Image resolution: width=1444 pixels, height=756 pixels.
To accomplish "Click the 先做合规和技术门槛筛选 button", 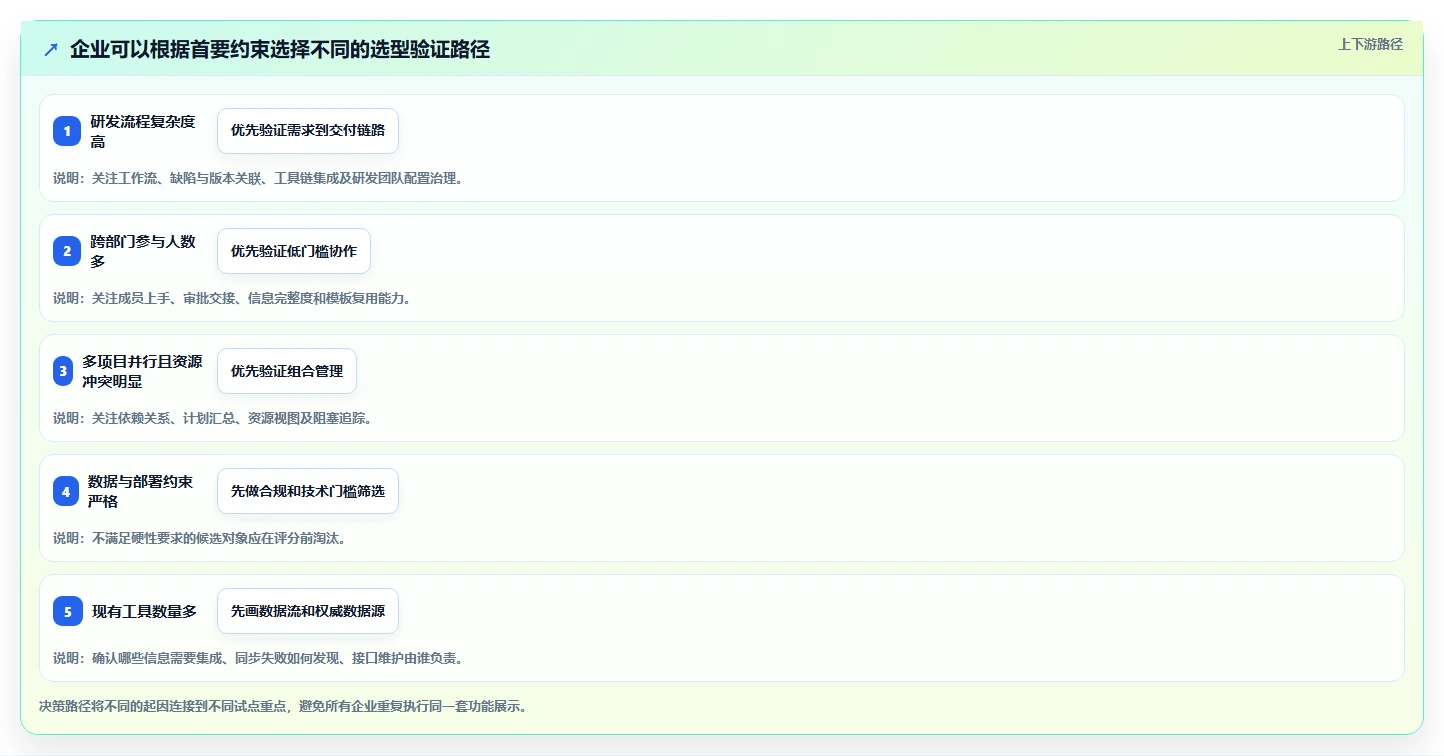I will pos(308,491).
